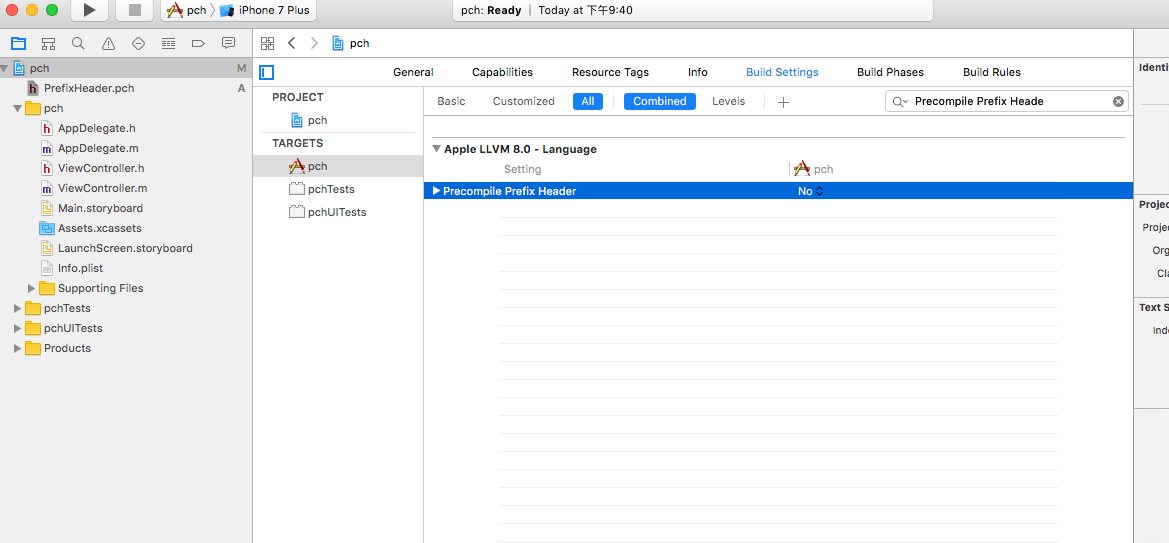This screenshot has height=543, width=1169.
Task: Open the Precompile Prefix Header No dropdown
Action: coord(810,191)
